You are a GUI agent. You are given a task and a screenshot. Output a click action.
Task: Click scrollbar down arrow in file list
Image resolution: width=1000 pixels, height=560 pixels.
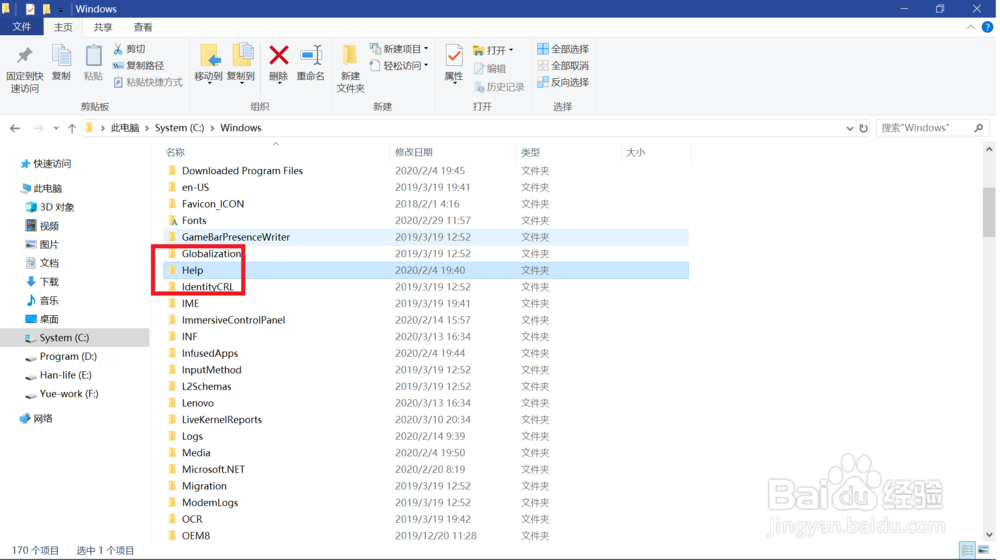coord(989,534)
